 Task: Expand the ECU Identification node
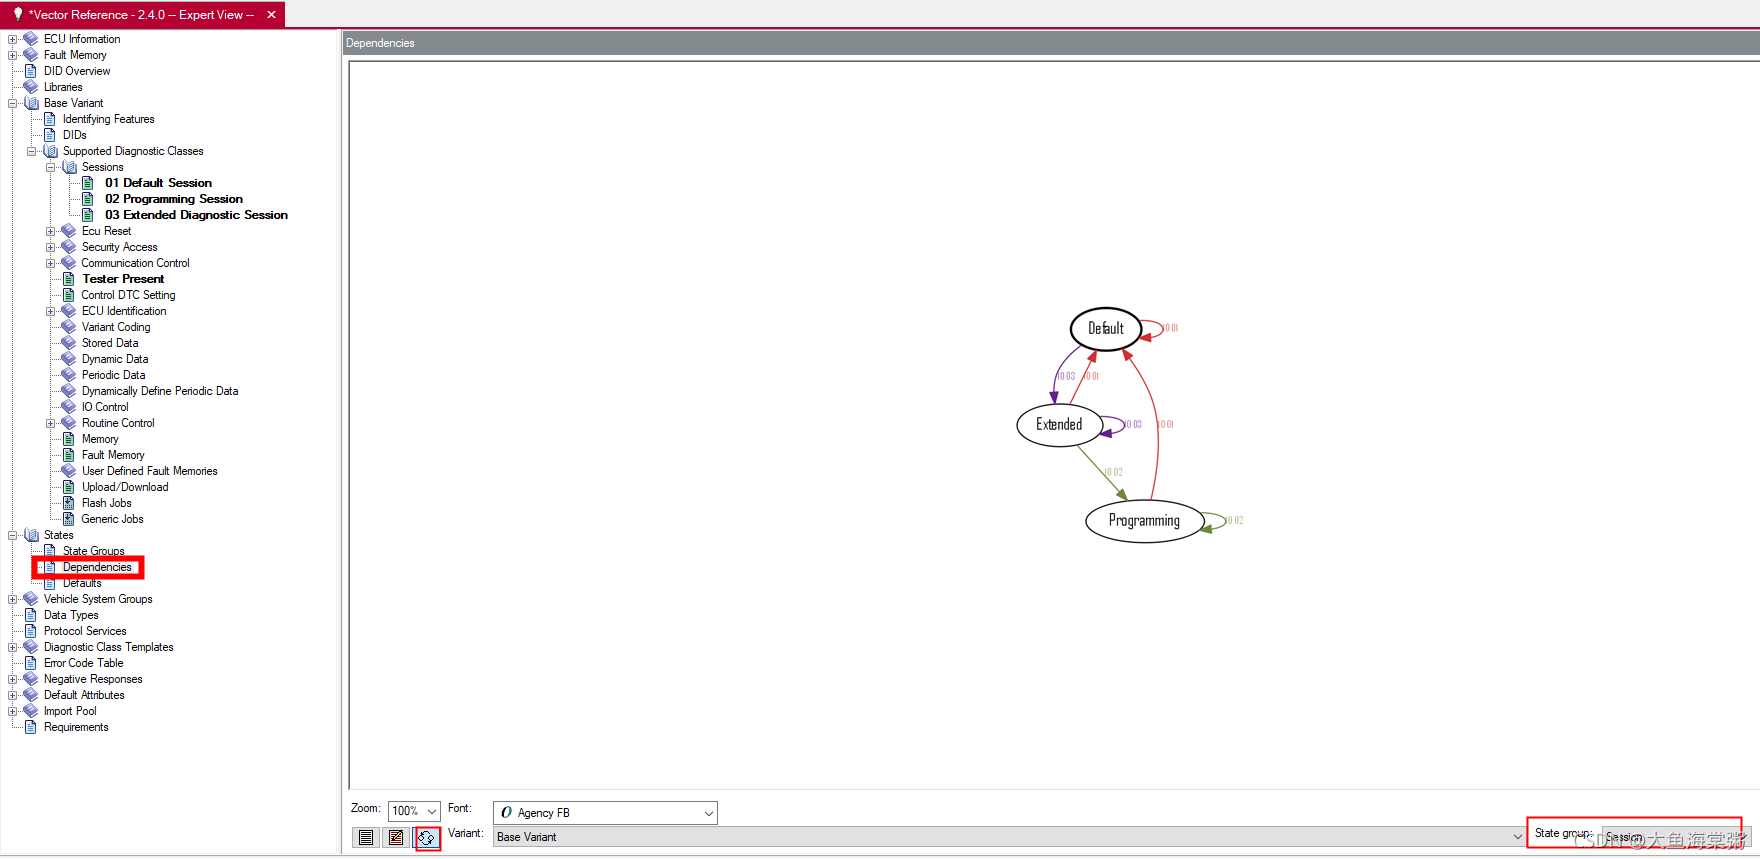pyautogui.click(x=51, y=311)
